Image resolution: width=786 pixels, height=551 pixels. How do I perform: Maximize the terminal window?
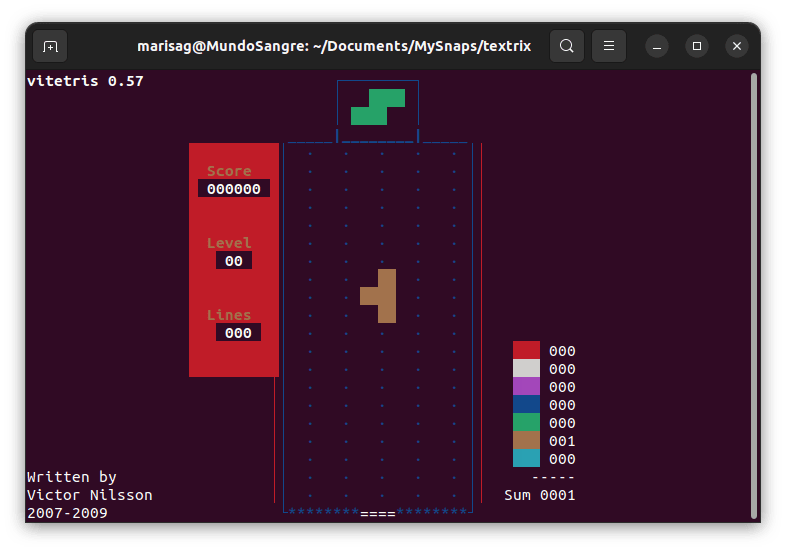(697, 46)
